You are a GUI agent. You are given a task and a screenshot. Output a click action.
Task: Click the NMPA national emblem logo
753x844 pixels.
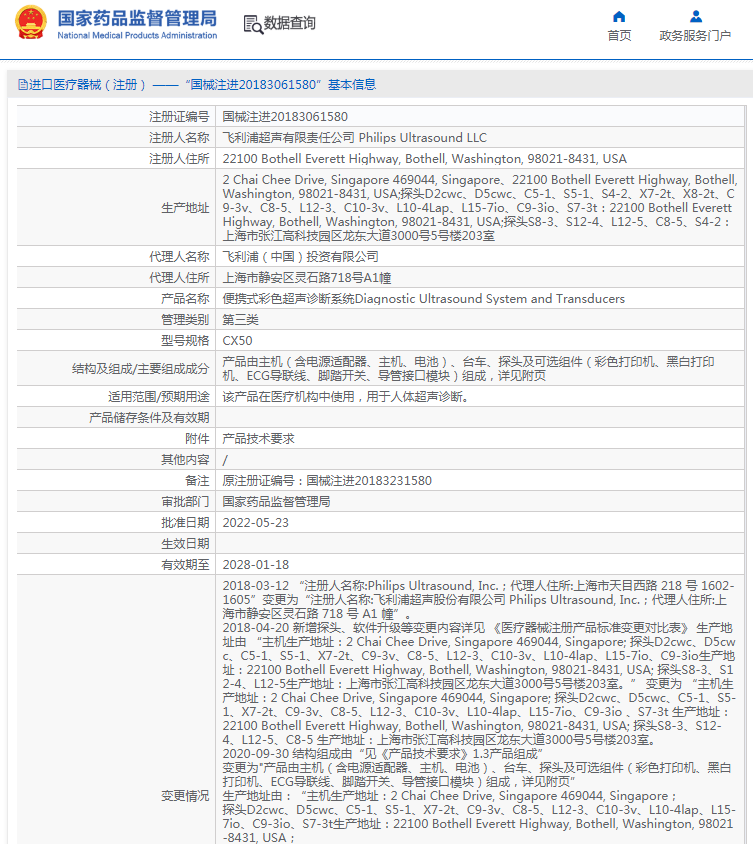[30, 23]
